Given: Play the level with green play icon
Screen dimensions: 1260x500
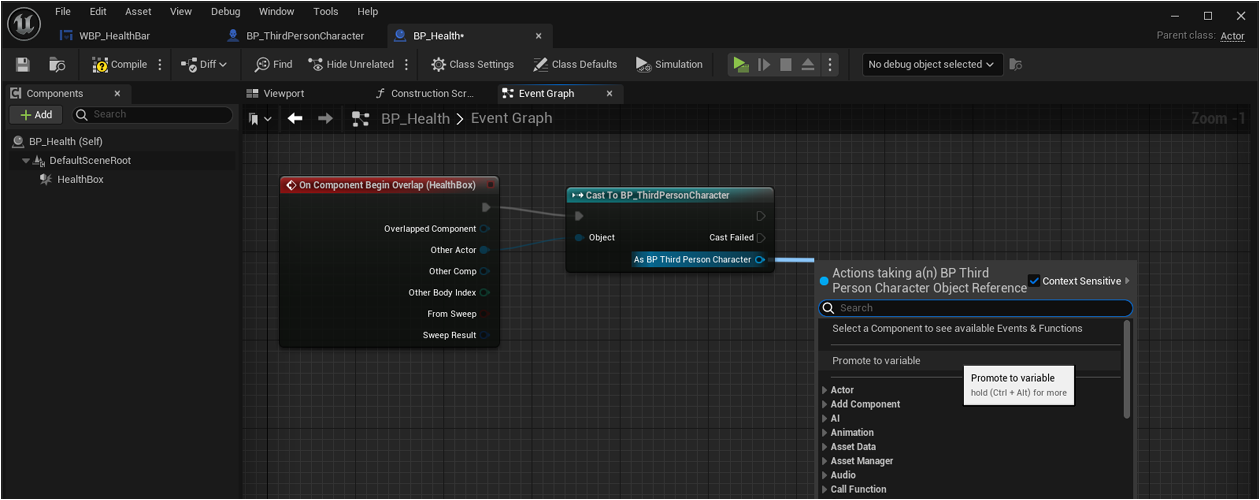Looking at the screenshot, I should pyautogui.click(x=740, y=64).
